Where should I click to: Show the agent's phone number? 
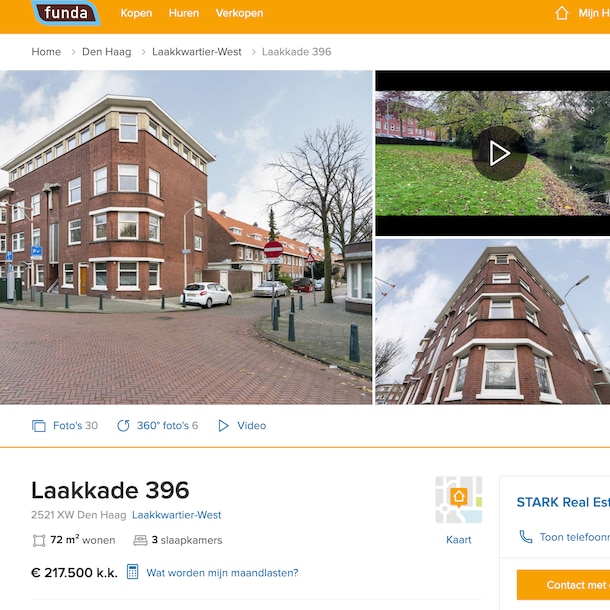coord(575,537)
